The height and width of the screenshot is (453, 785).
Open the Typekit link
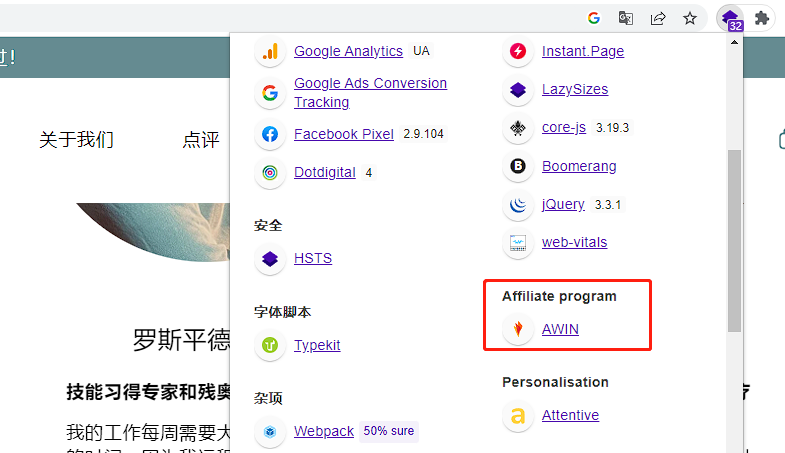pos(317,345)
